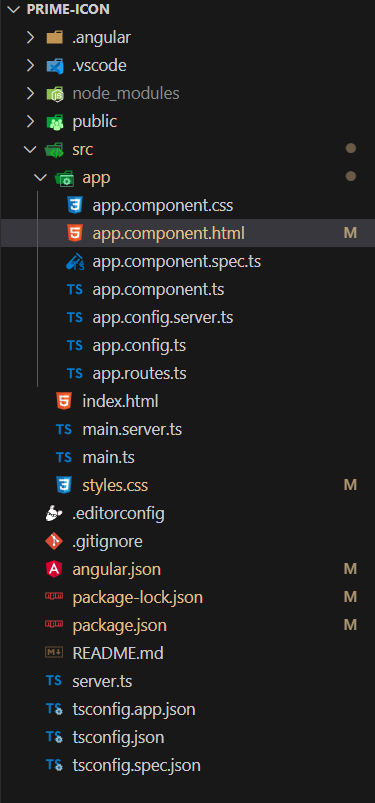Select the app folder name
The height and width of the screenshot is (803, 375).
pos(96,178)
